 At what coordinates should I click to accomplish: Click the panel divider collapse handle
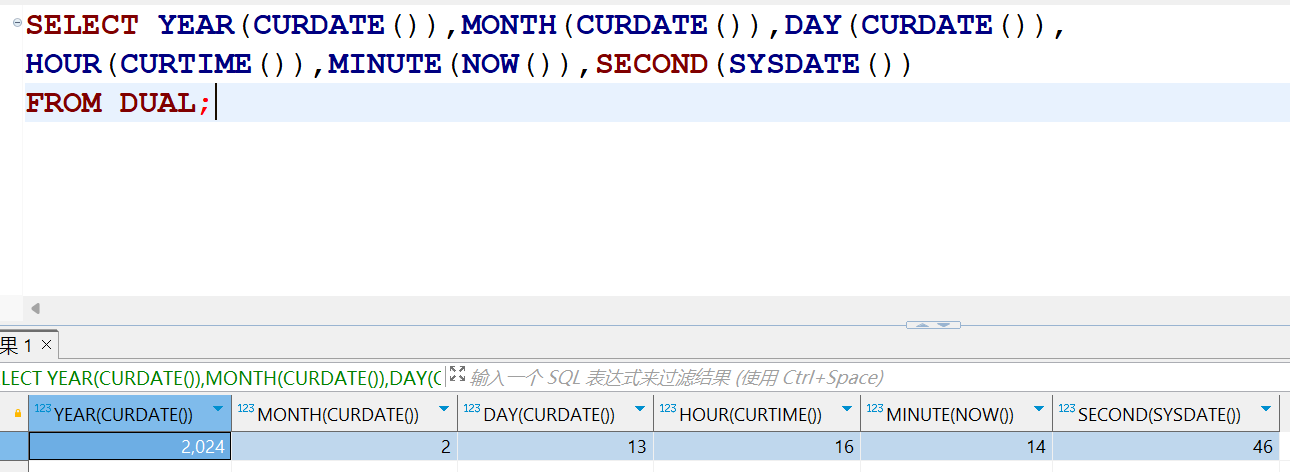[933, 325]
